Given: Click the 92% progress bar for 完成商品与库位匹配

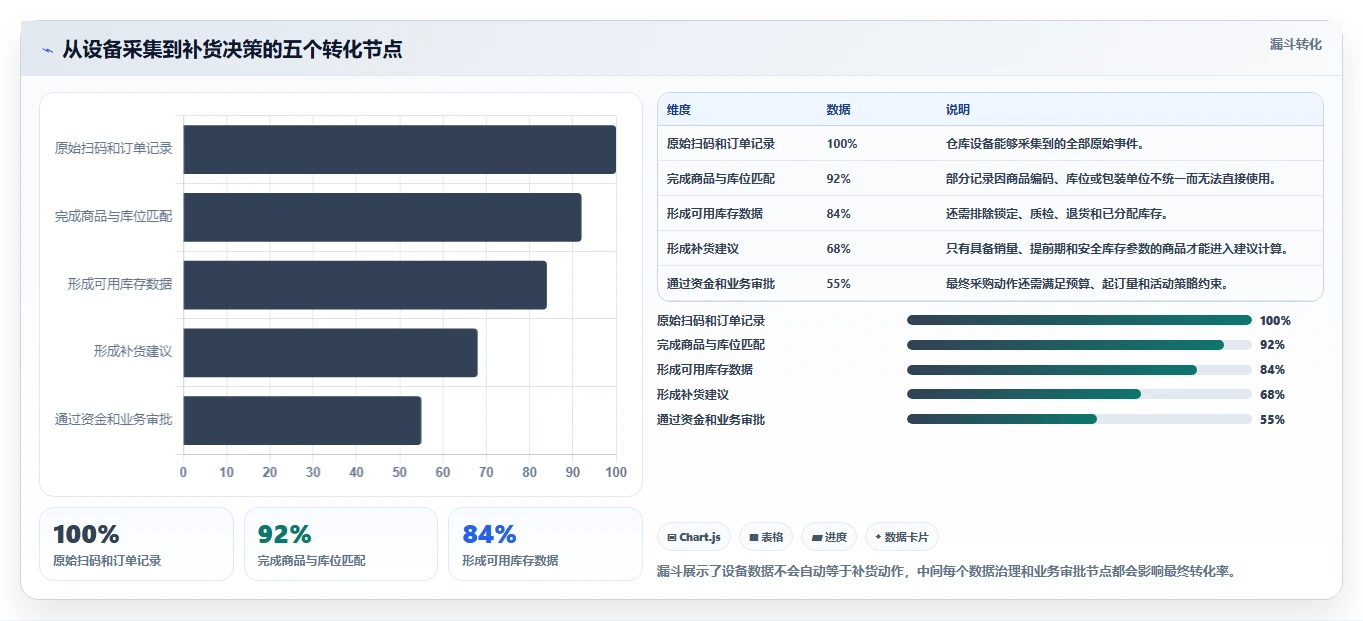Looking at the screenshot, I should coord(1079,345).
